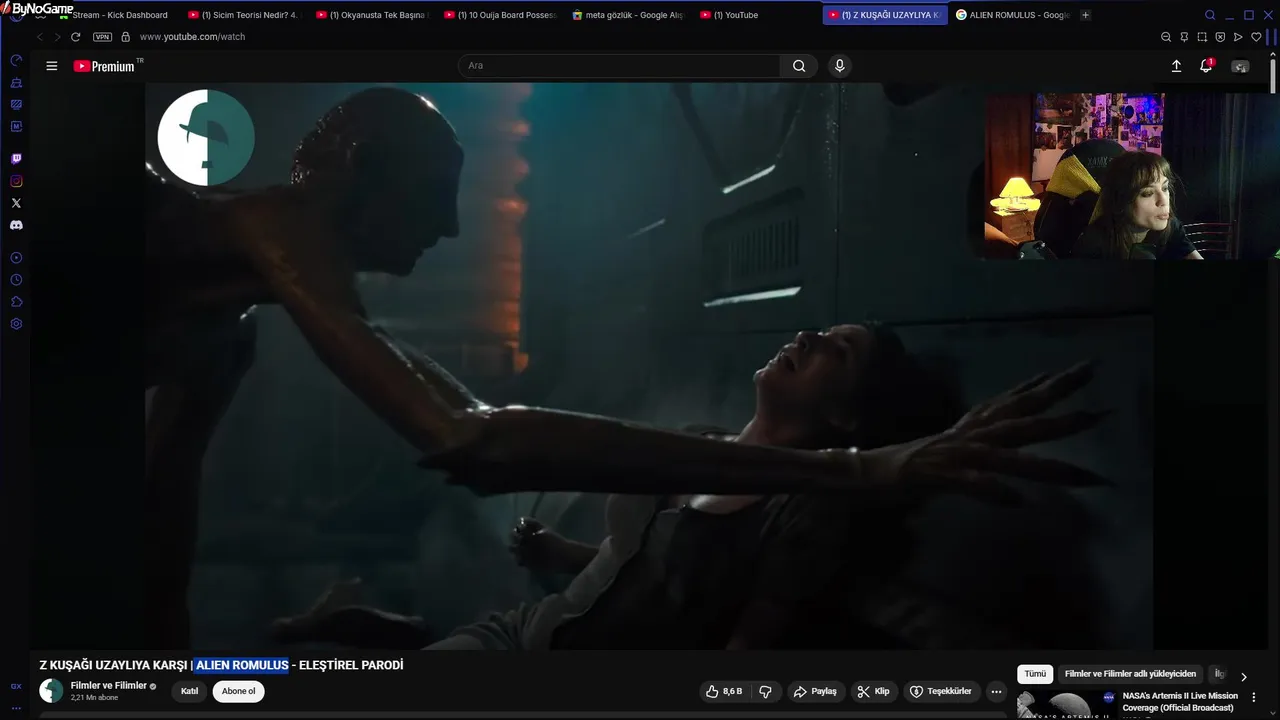The height and width of the screenshot is (720, 1280).
Task: Click the Paylaş share button
Action: [815, 691]
